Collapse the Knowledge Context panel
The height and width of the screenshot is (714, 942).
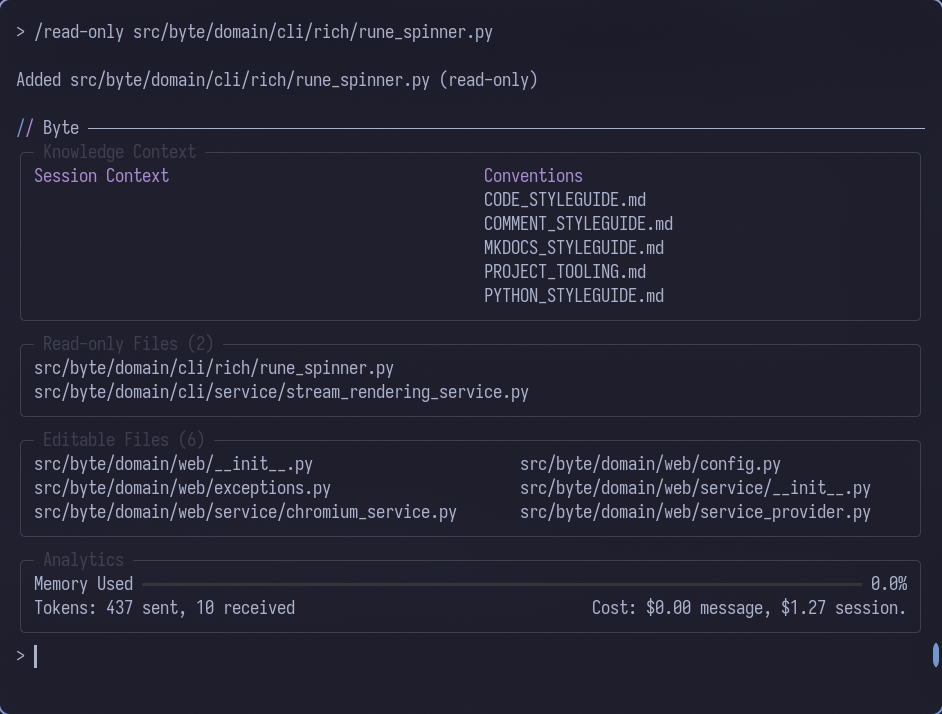119,152
